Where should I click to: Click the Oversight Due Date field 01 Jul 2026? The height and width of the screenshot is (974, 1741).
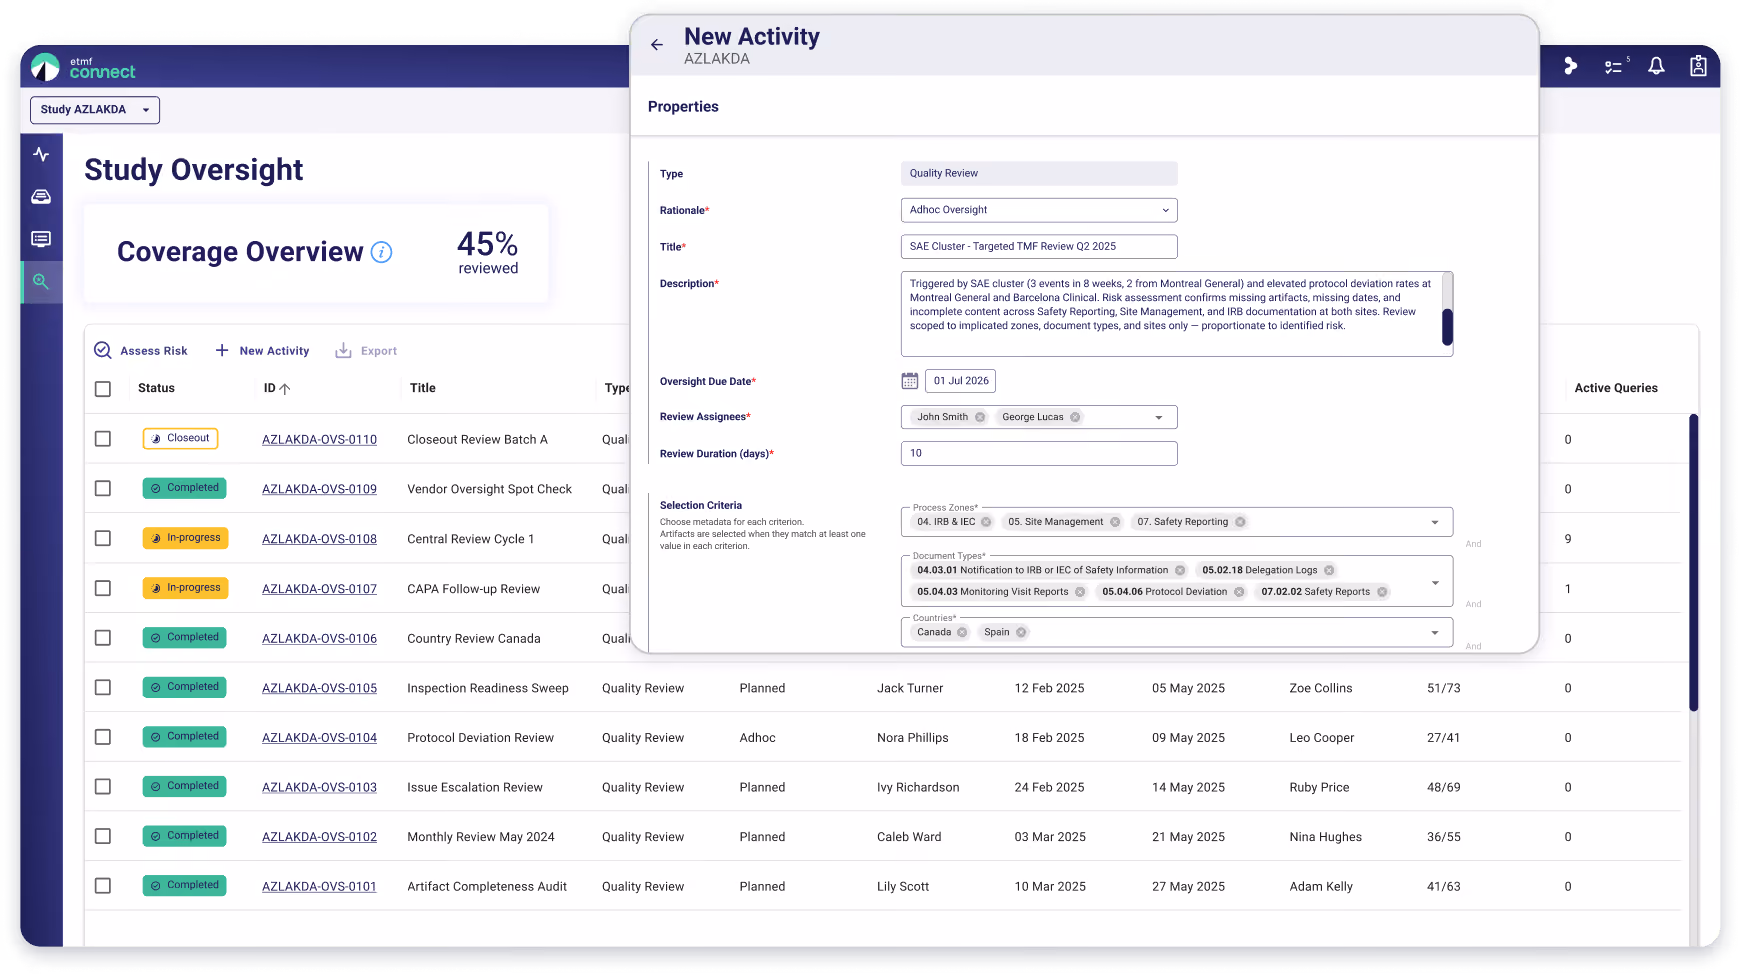coord(960,381)
